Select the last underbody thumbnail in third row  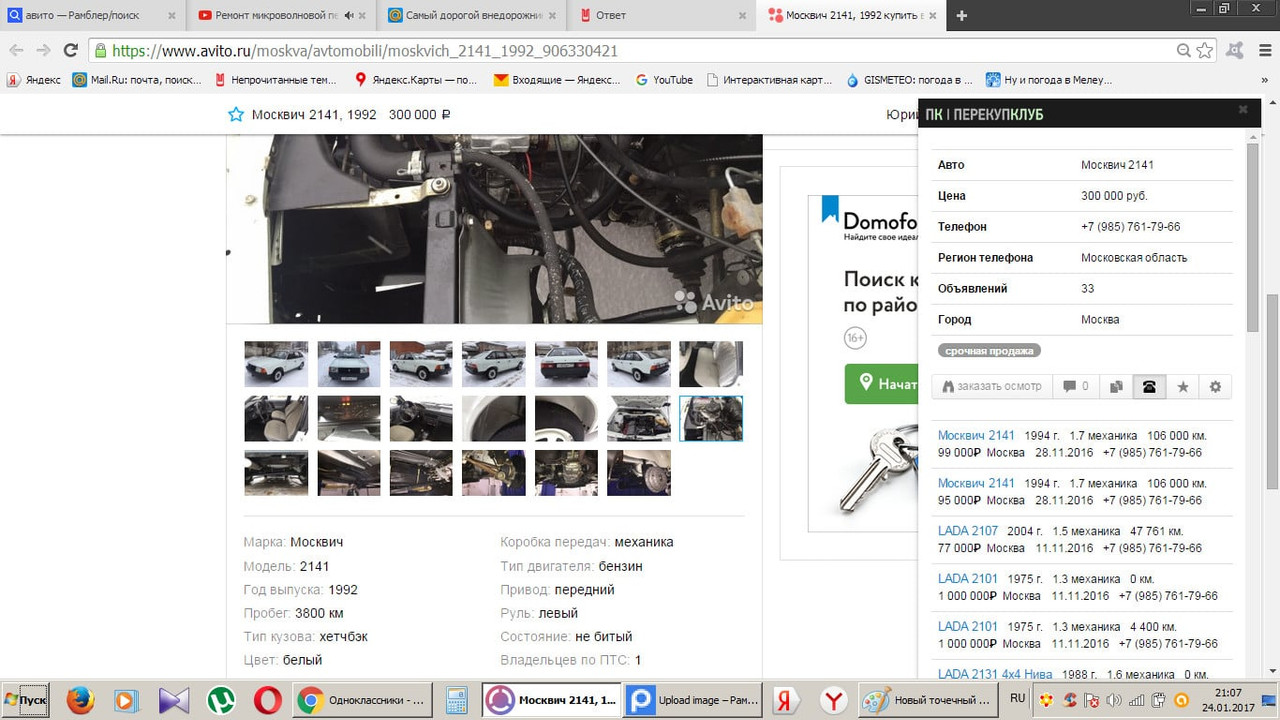tap(638, 472)
